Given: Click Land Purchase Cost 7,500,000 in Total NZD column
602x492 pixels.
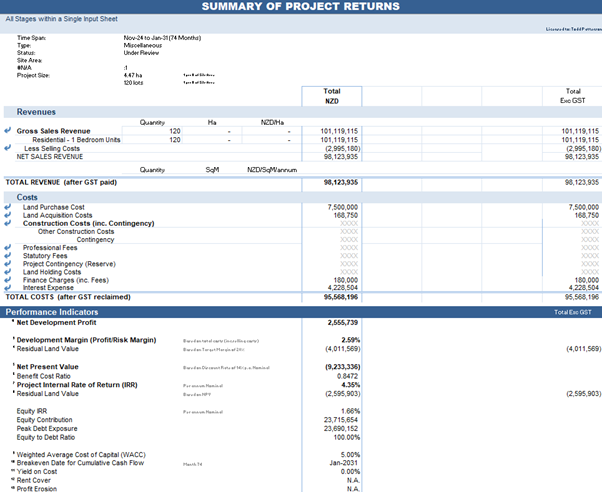Looking at the screenshot, I should 342,207.
